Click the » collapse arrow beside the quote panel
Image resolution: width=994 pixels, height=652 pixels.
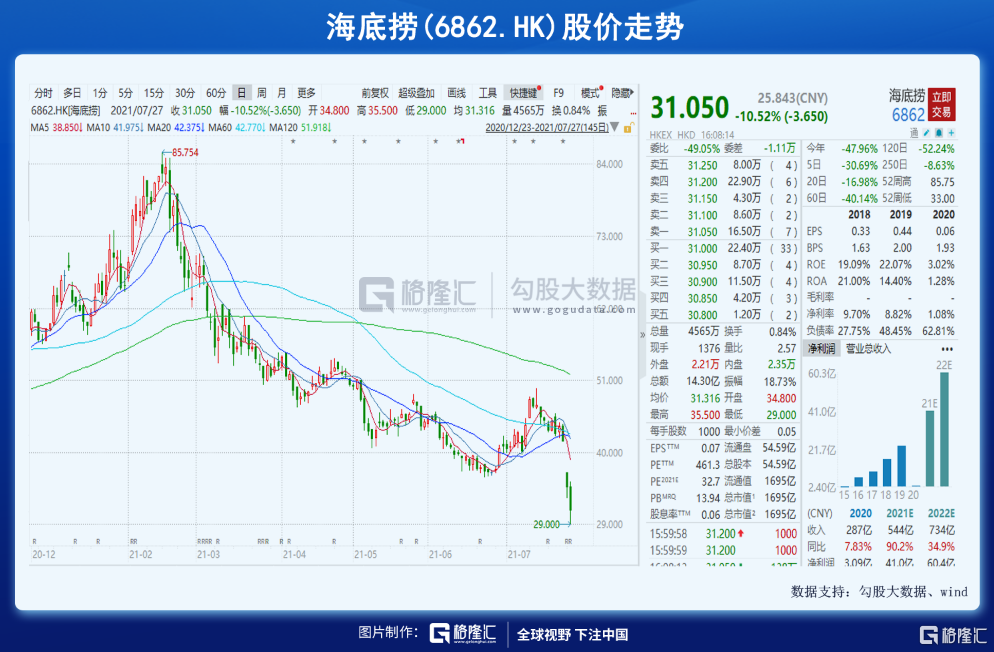coord(642,334)
